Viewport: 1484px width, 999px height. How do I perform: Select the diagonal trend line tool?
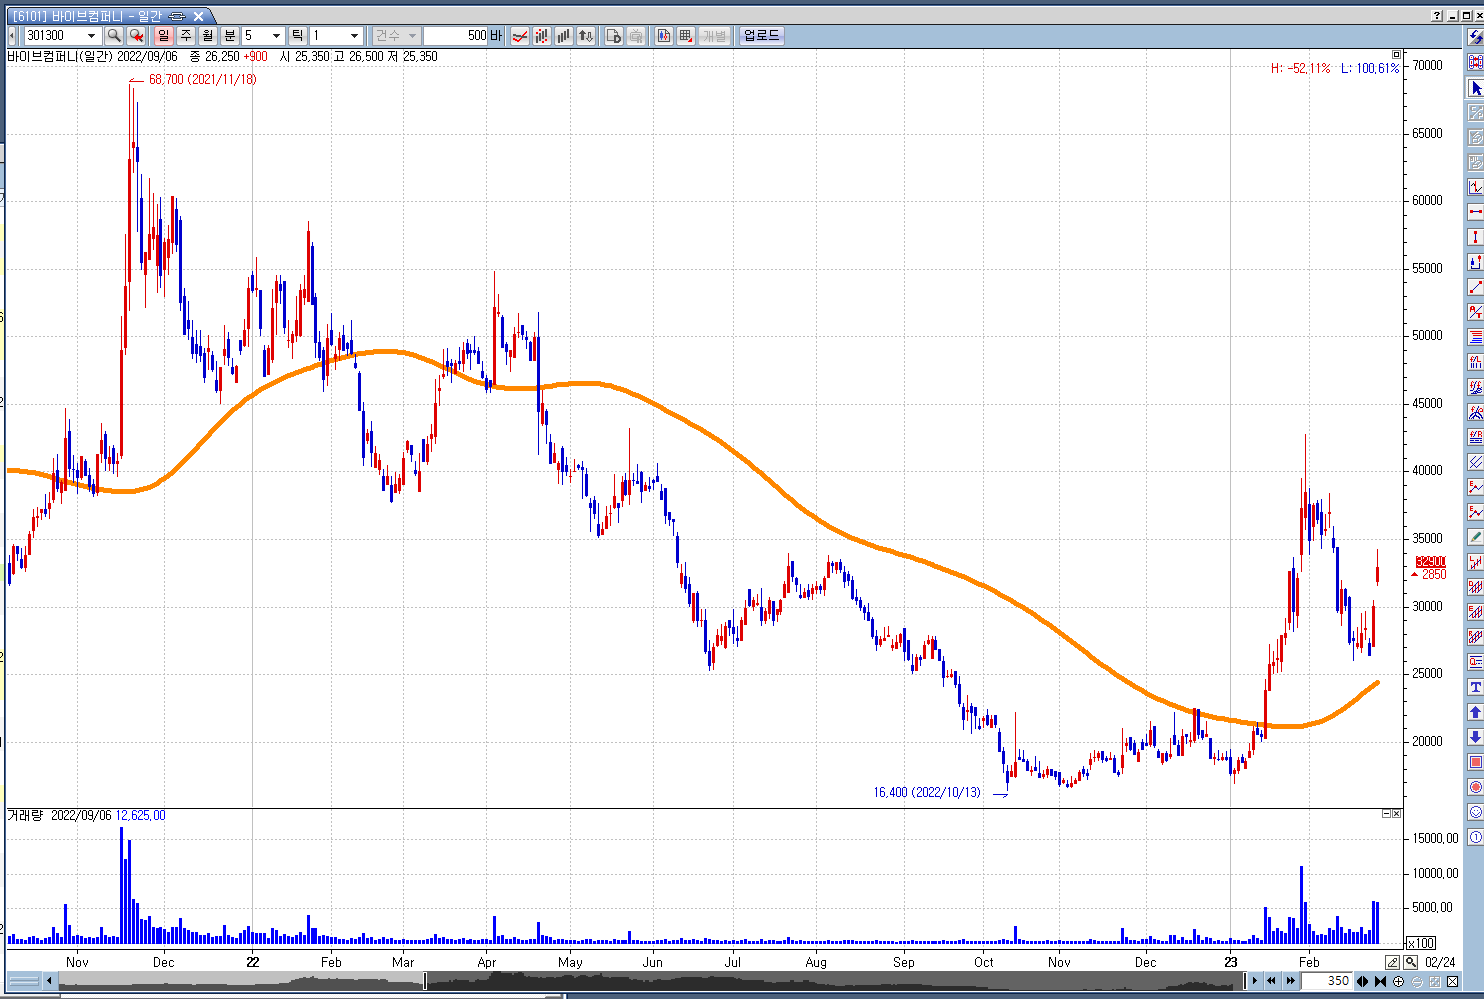(x=1475, y=287)
